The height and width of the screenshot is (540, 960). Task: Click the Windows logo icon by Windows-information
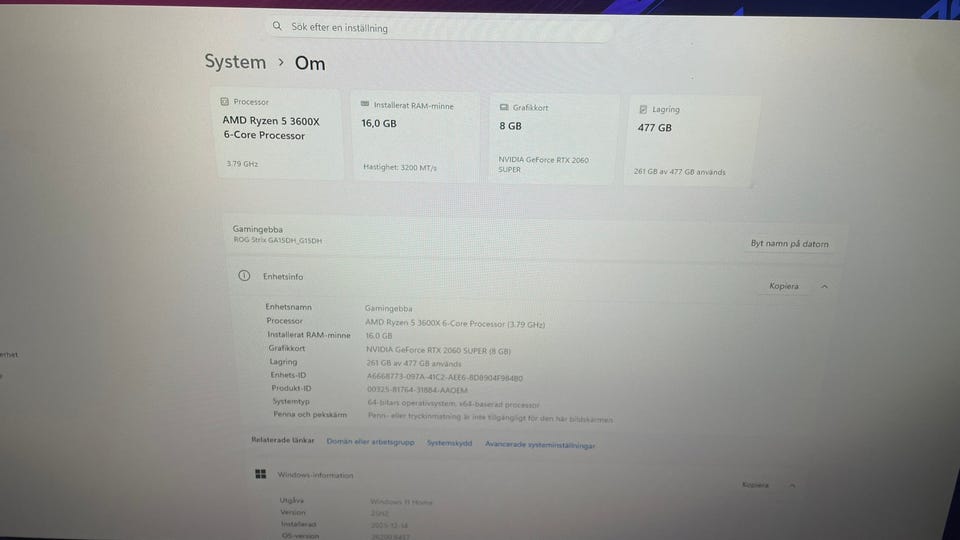[x=260, y=474]
